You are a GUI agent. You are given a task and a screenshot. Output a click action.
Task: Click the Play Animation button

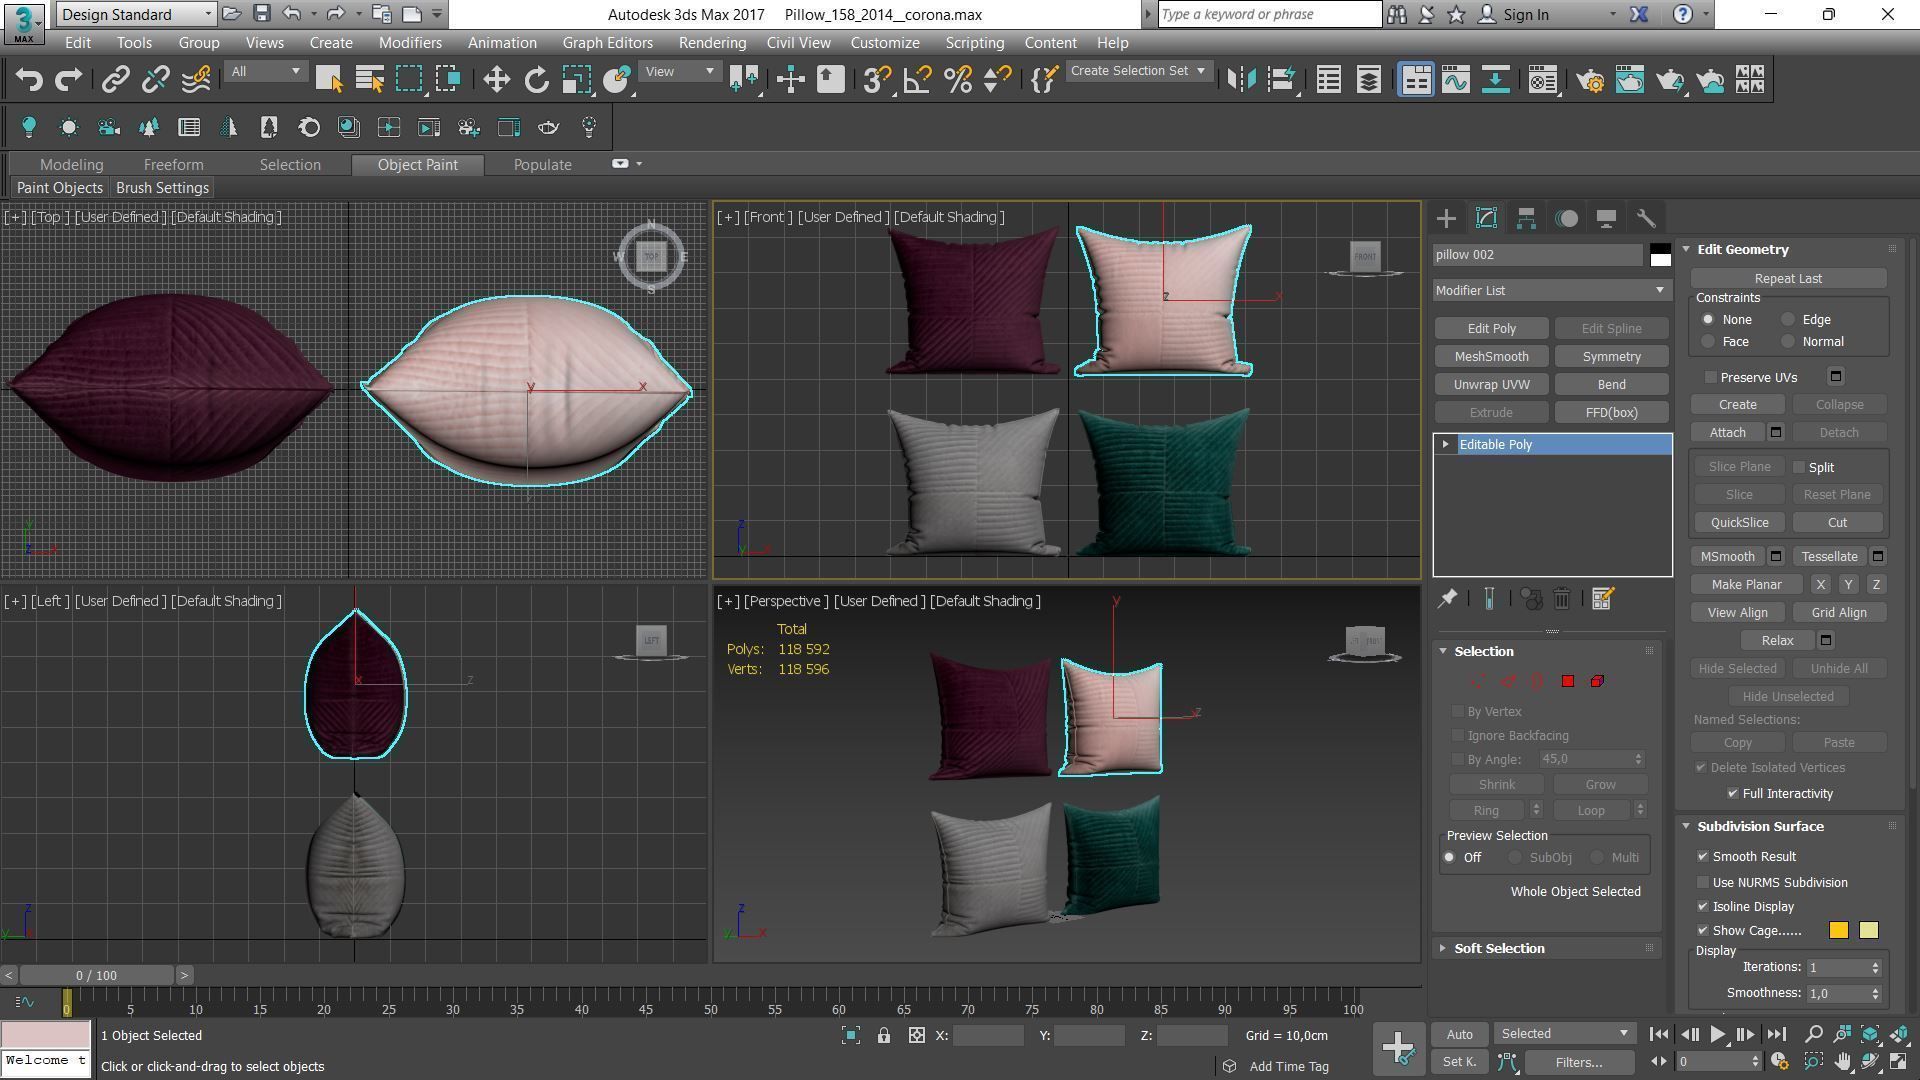pos(1717,1034)
